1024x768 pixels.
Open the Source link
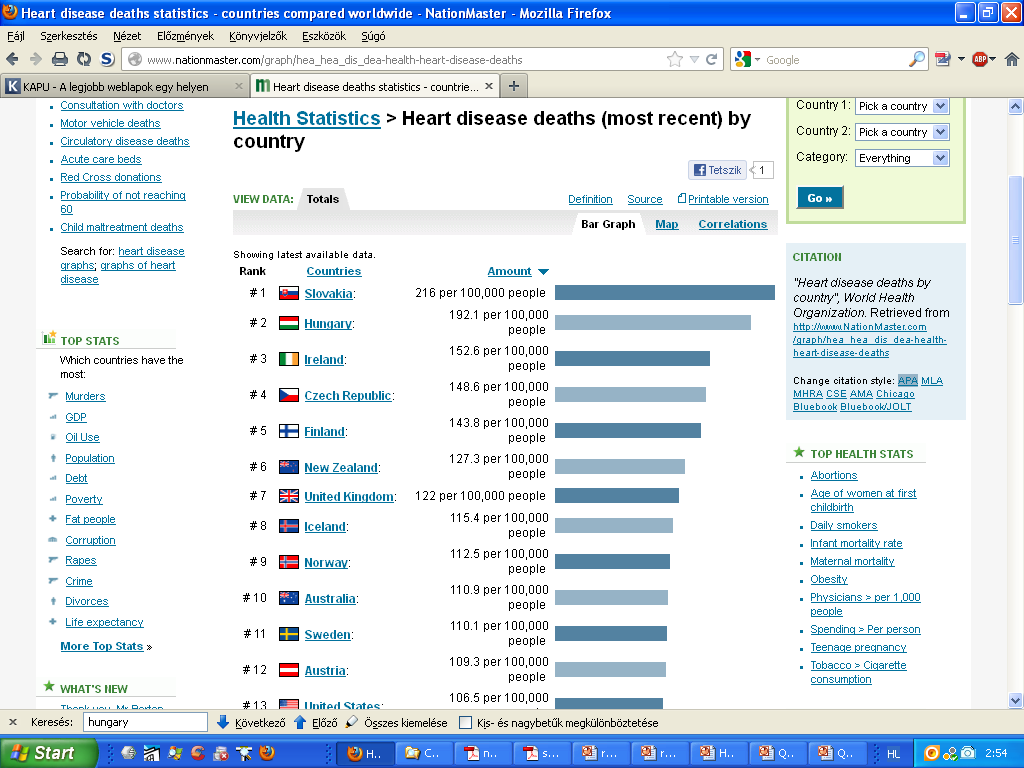pos(645,199)
